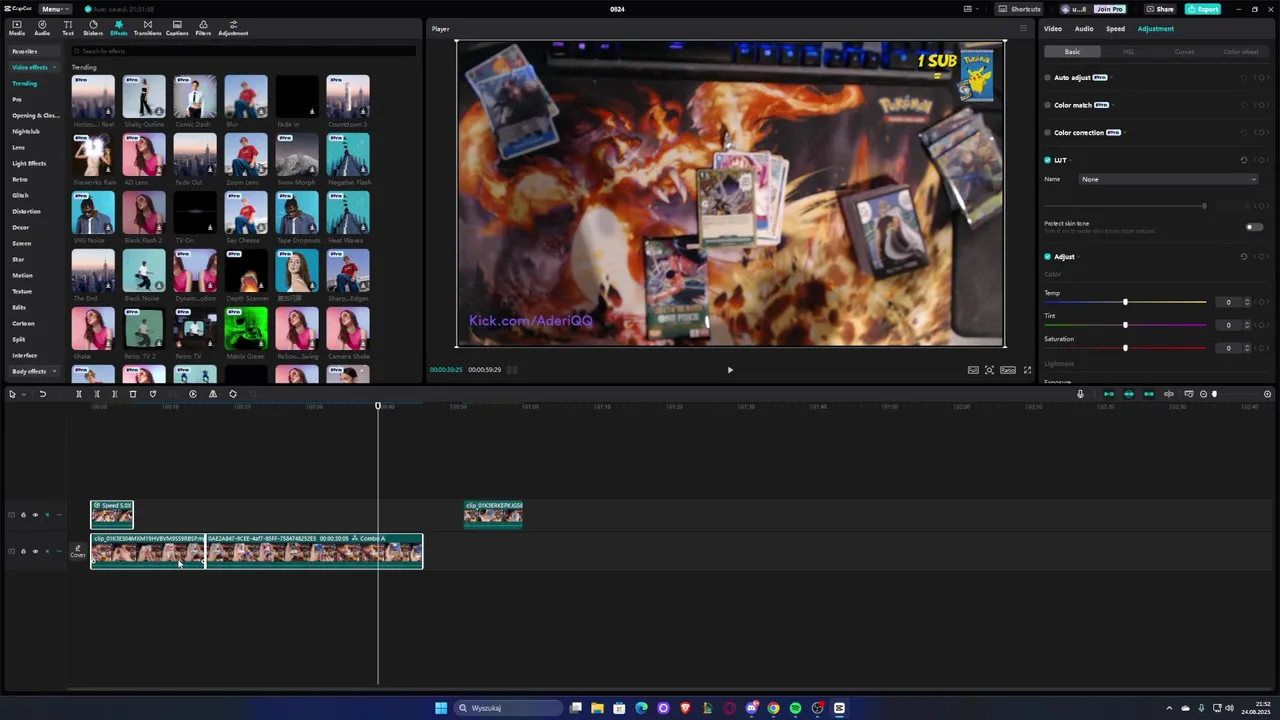This screenshot has width=1280, height=720.
Task: Select the HSL sub-tab
Action: click(1129, 52)
